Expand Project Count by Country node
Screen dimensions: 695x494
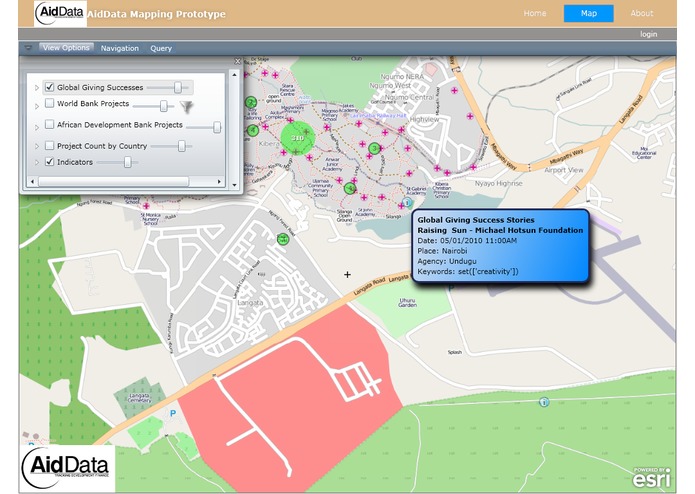(x=37, y=146)
